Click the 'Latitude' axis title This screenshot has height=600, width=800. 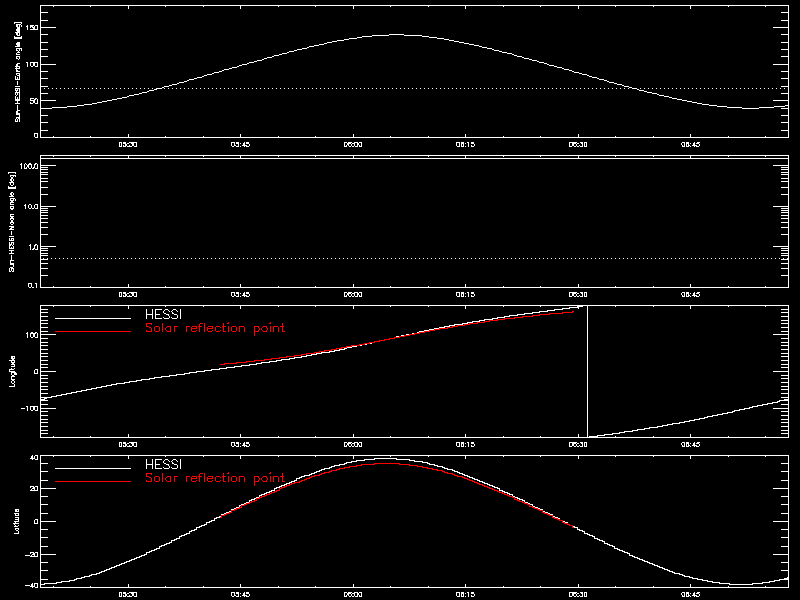[x=17, y=521]
